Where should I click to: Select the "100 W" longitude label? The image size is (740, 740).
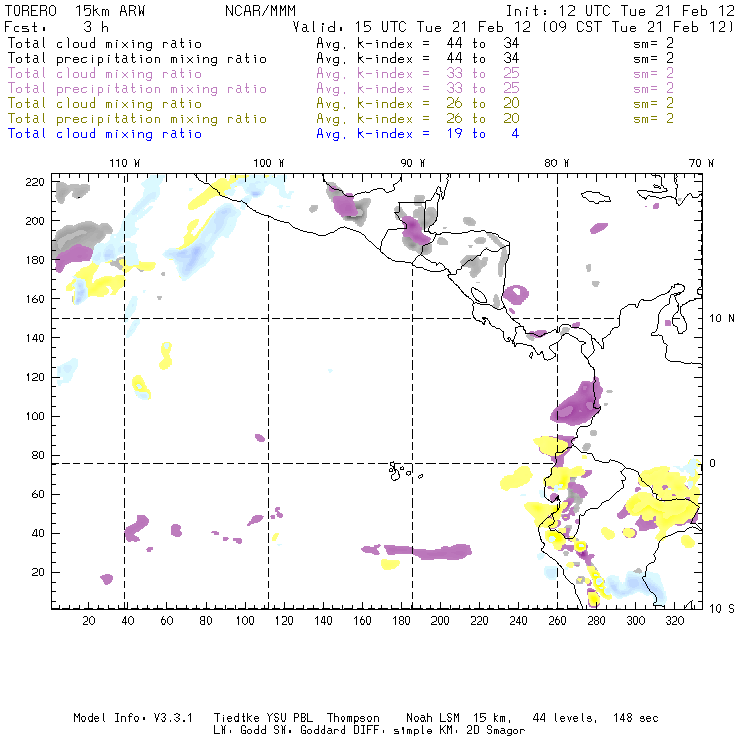(269, 163)
